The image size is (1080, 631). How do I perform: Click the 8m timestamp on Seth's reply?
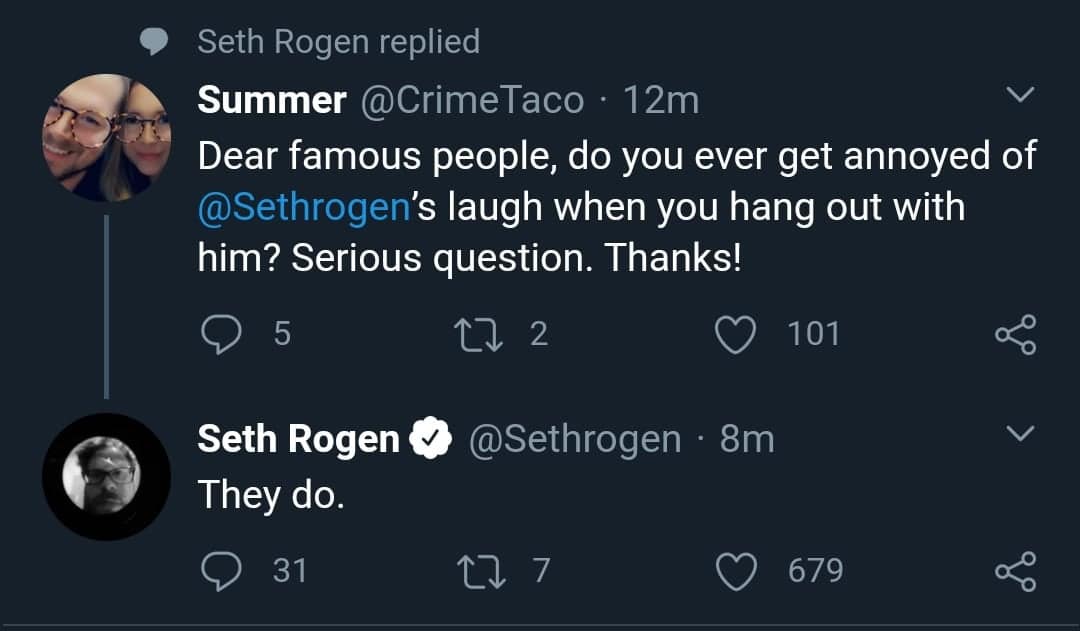coord(746,439)
